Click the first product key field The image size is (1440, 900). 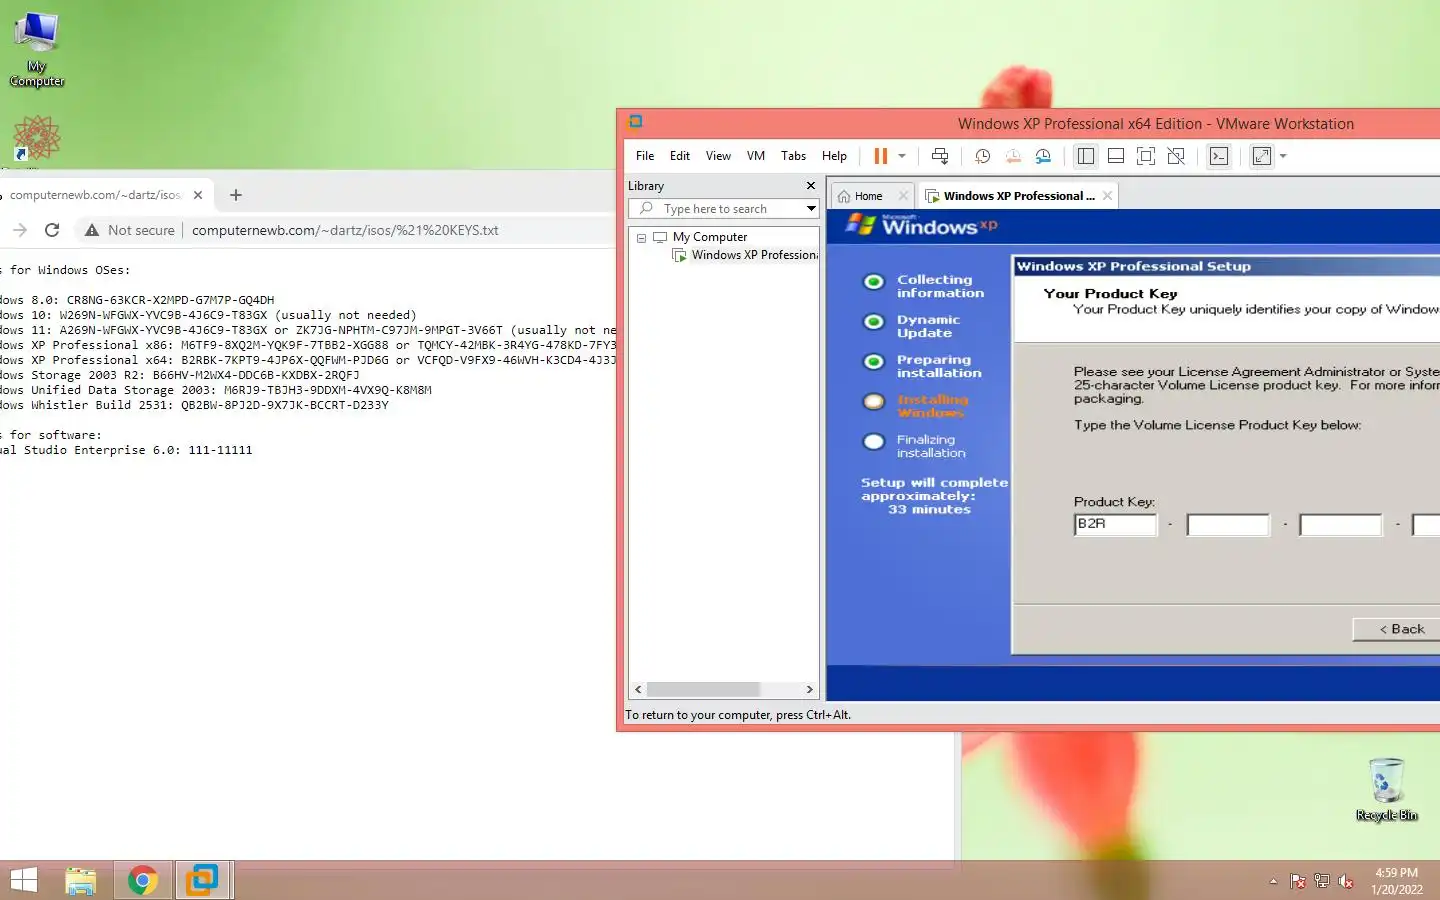pos(1115,524)
